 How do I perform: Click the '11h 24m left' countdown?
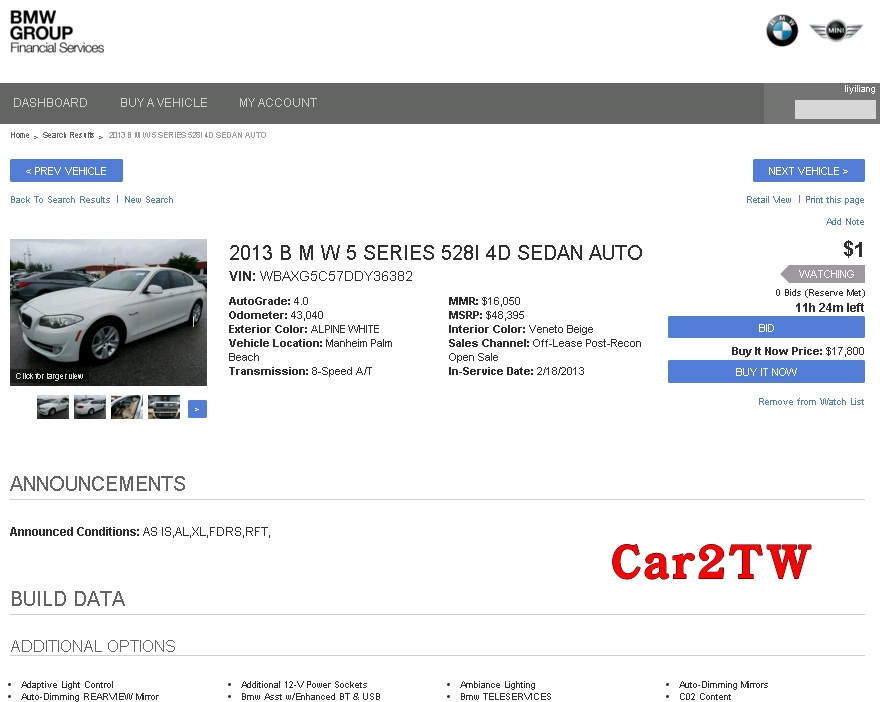(829, 308)
